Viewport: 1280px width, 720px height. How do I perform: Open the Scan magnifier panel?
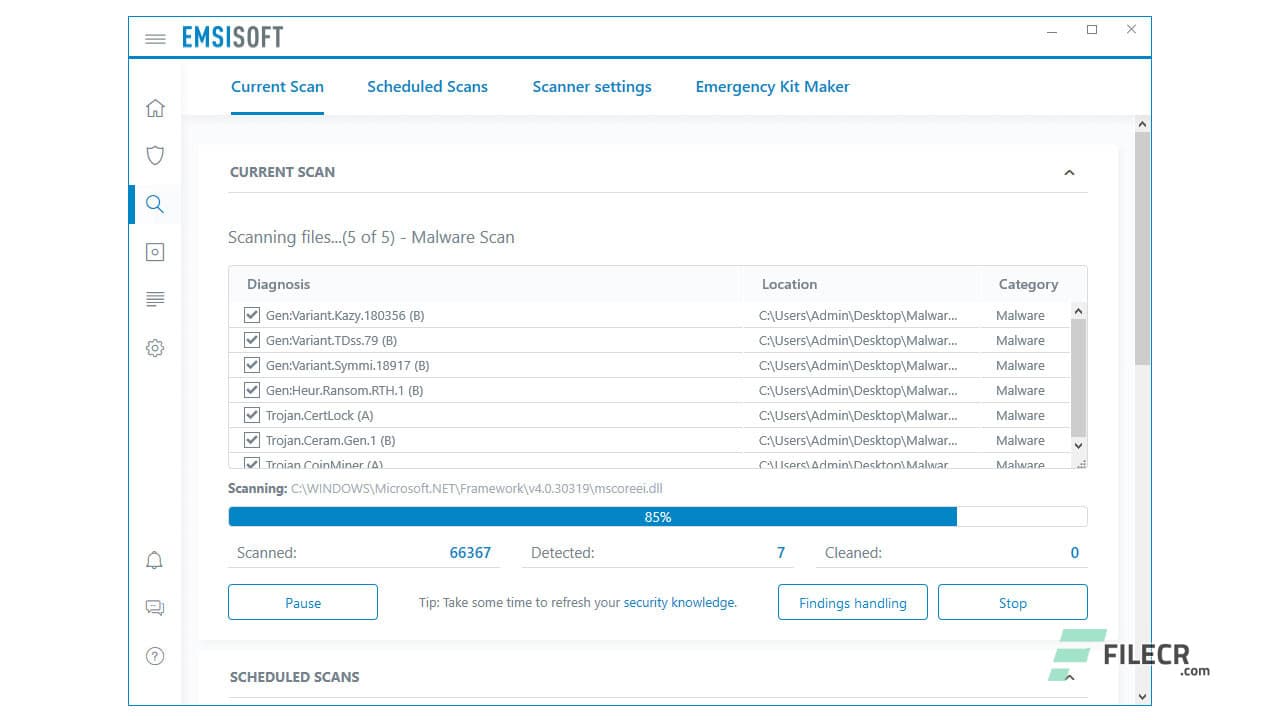155,203
